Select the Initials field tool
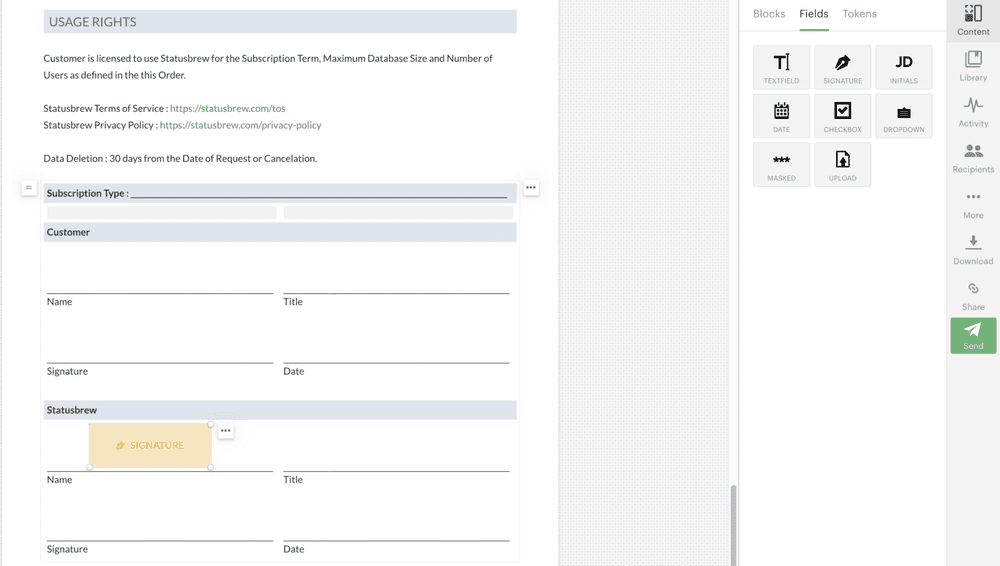 click(903, 67)
